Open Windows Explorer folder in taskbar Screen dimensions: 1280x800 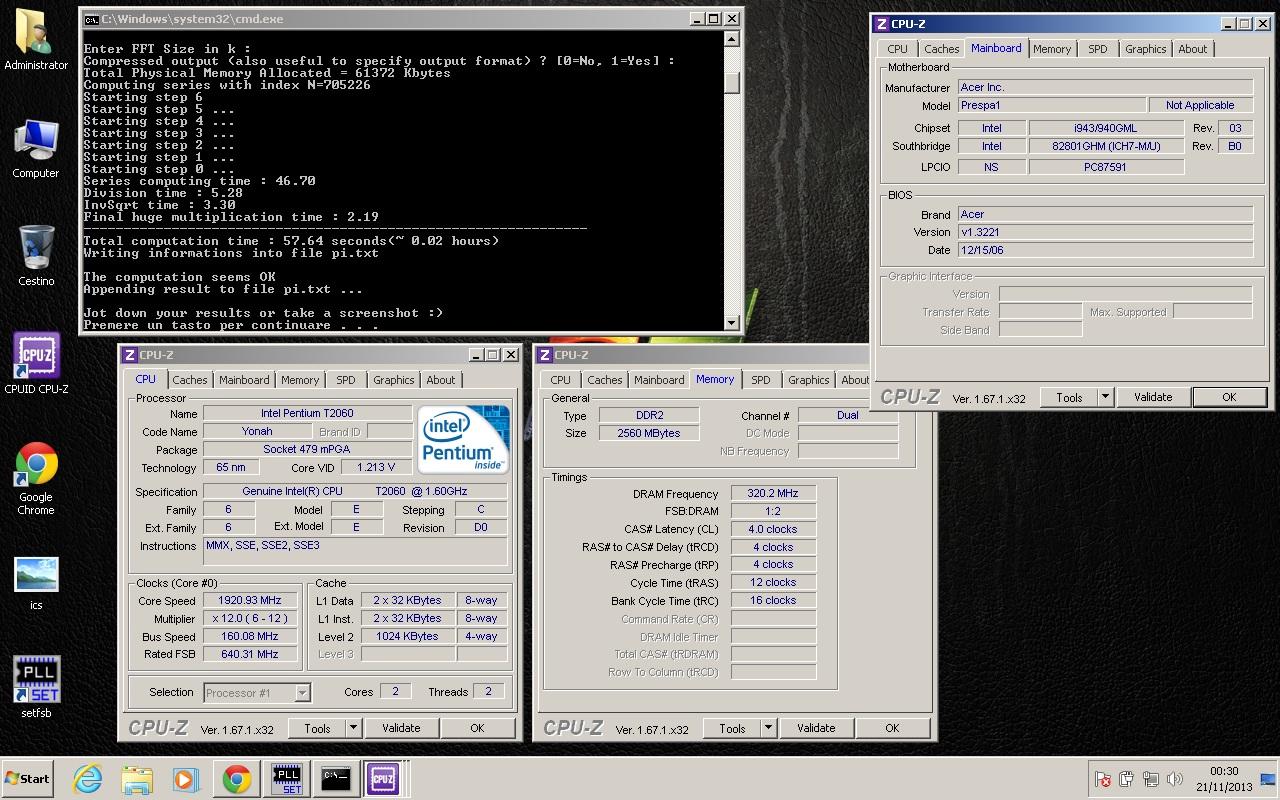[137, 779]
